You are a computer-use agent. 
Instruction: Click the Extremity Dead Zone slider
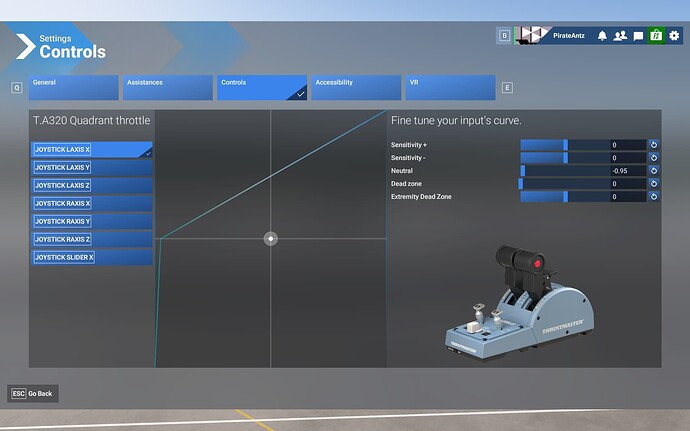point(565,197)
